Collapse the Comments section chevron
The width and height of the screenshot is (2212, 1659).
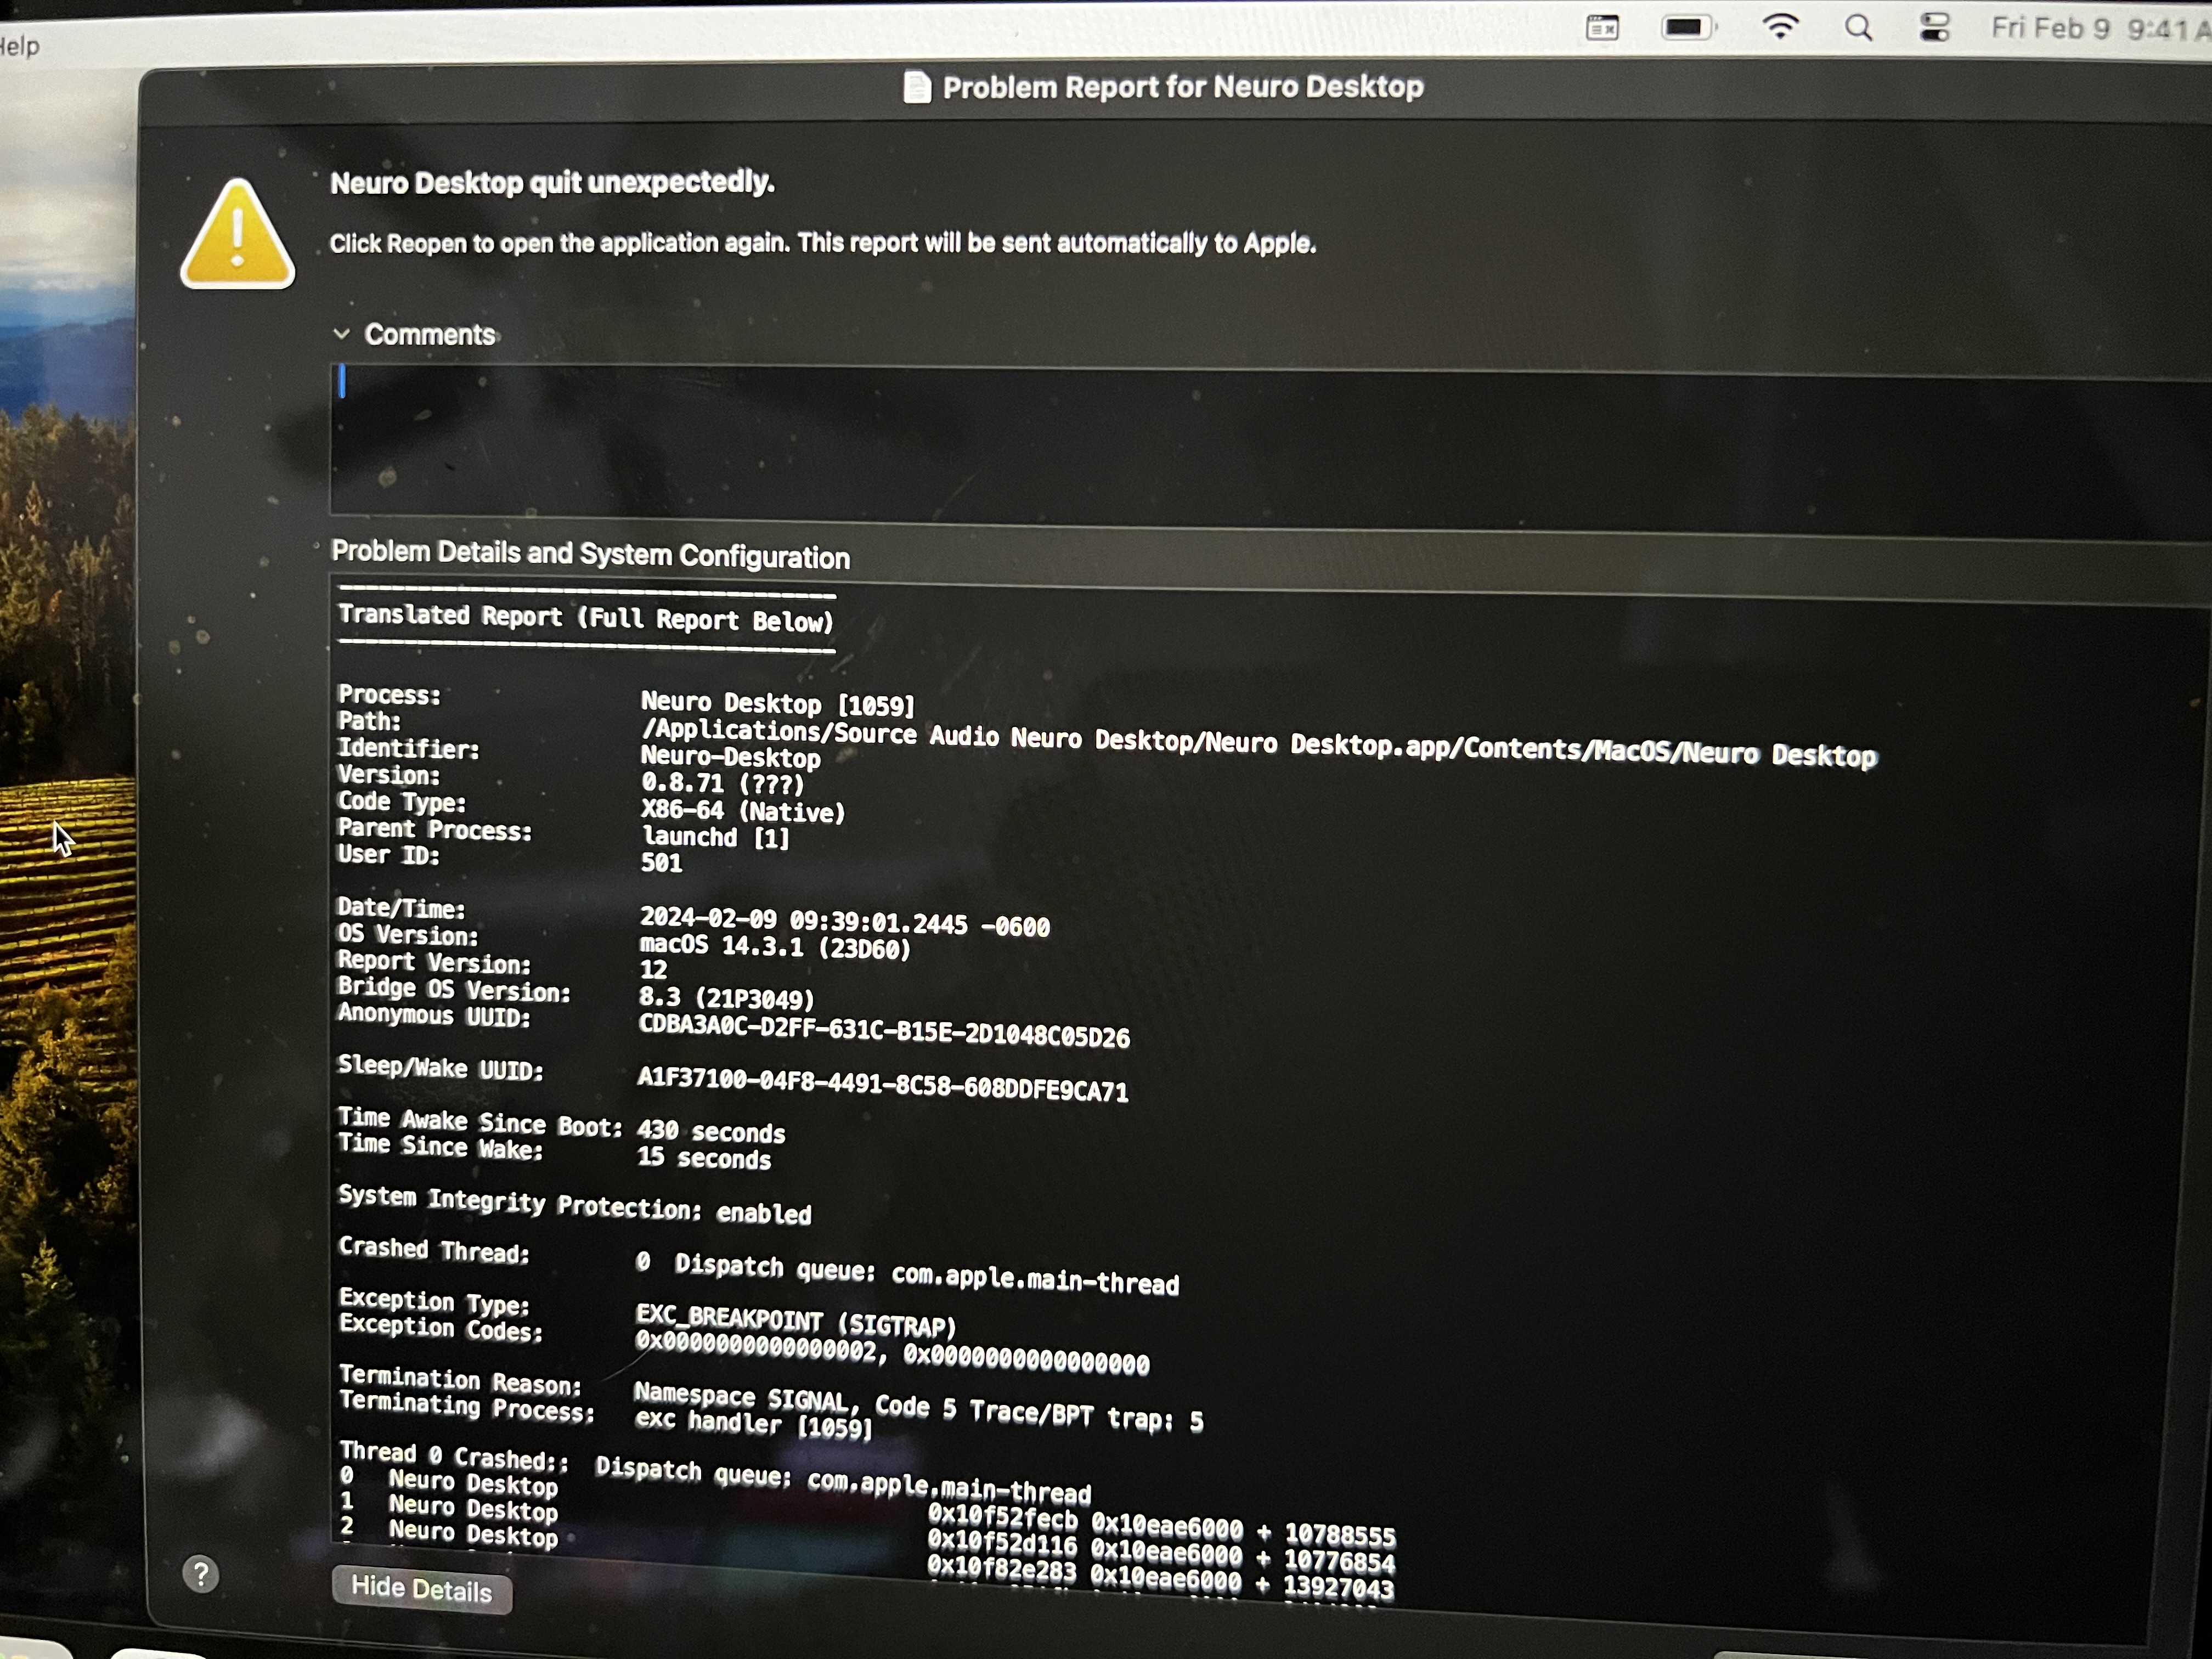point(342,334)
